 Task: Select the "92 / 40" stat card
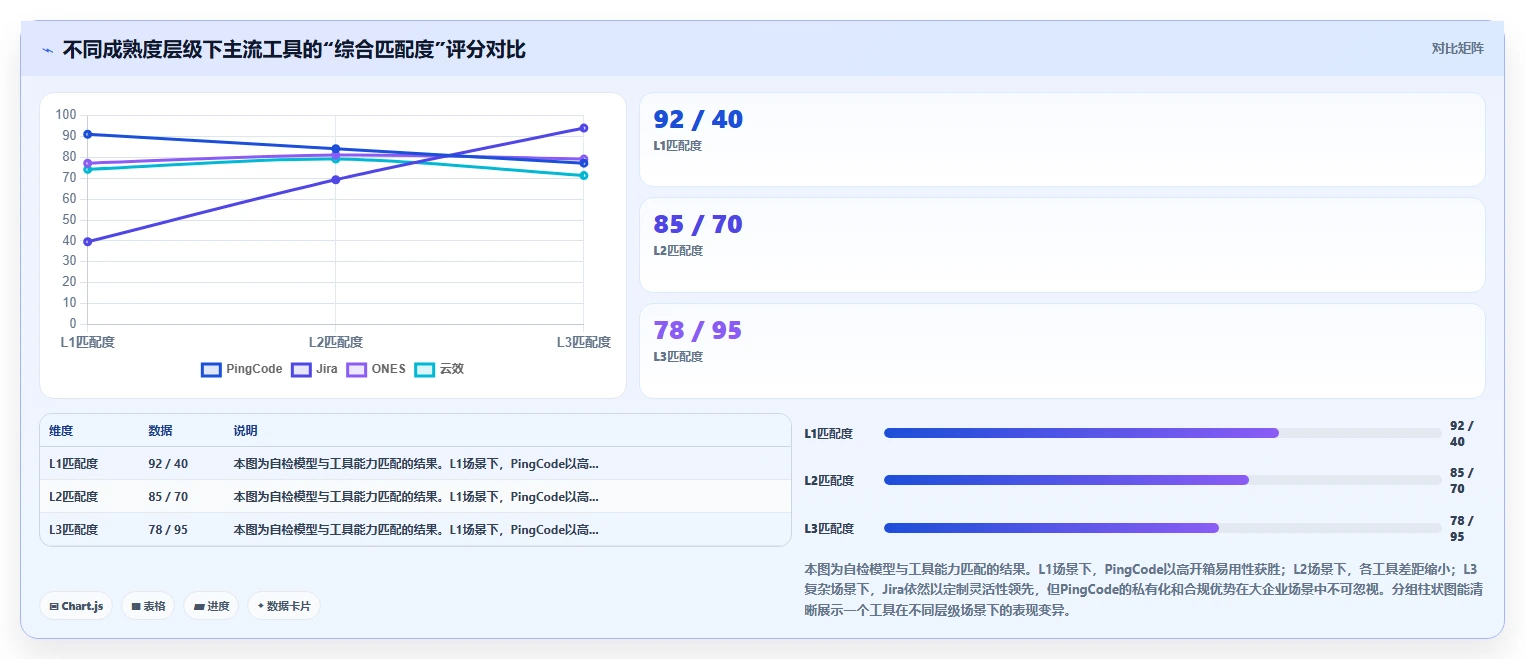coord(1062,140)
